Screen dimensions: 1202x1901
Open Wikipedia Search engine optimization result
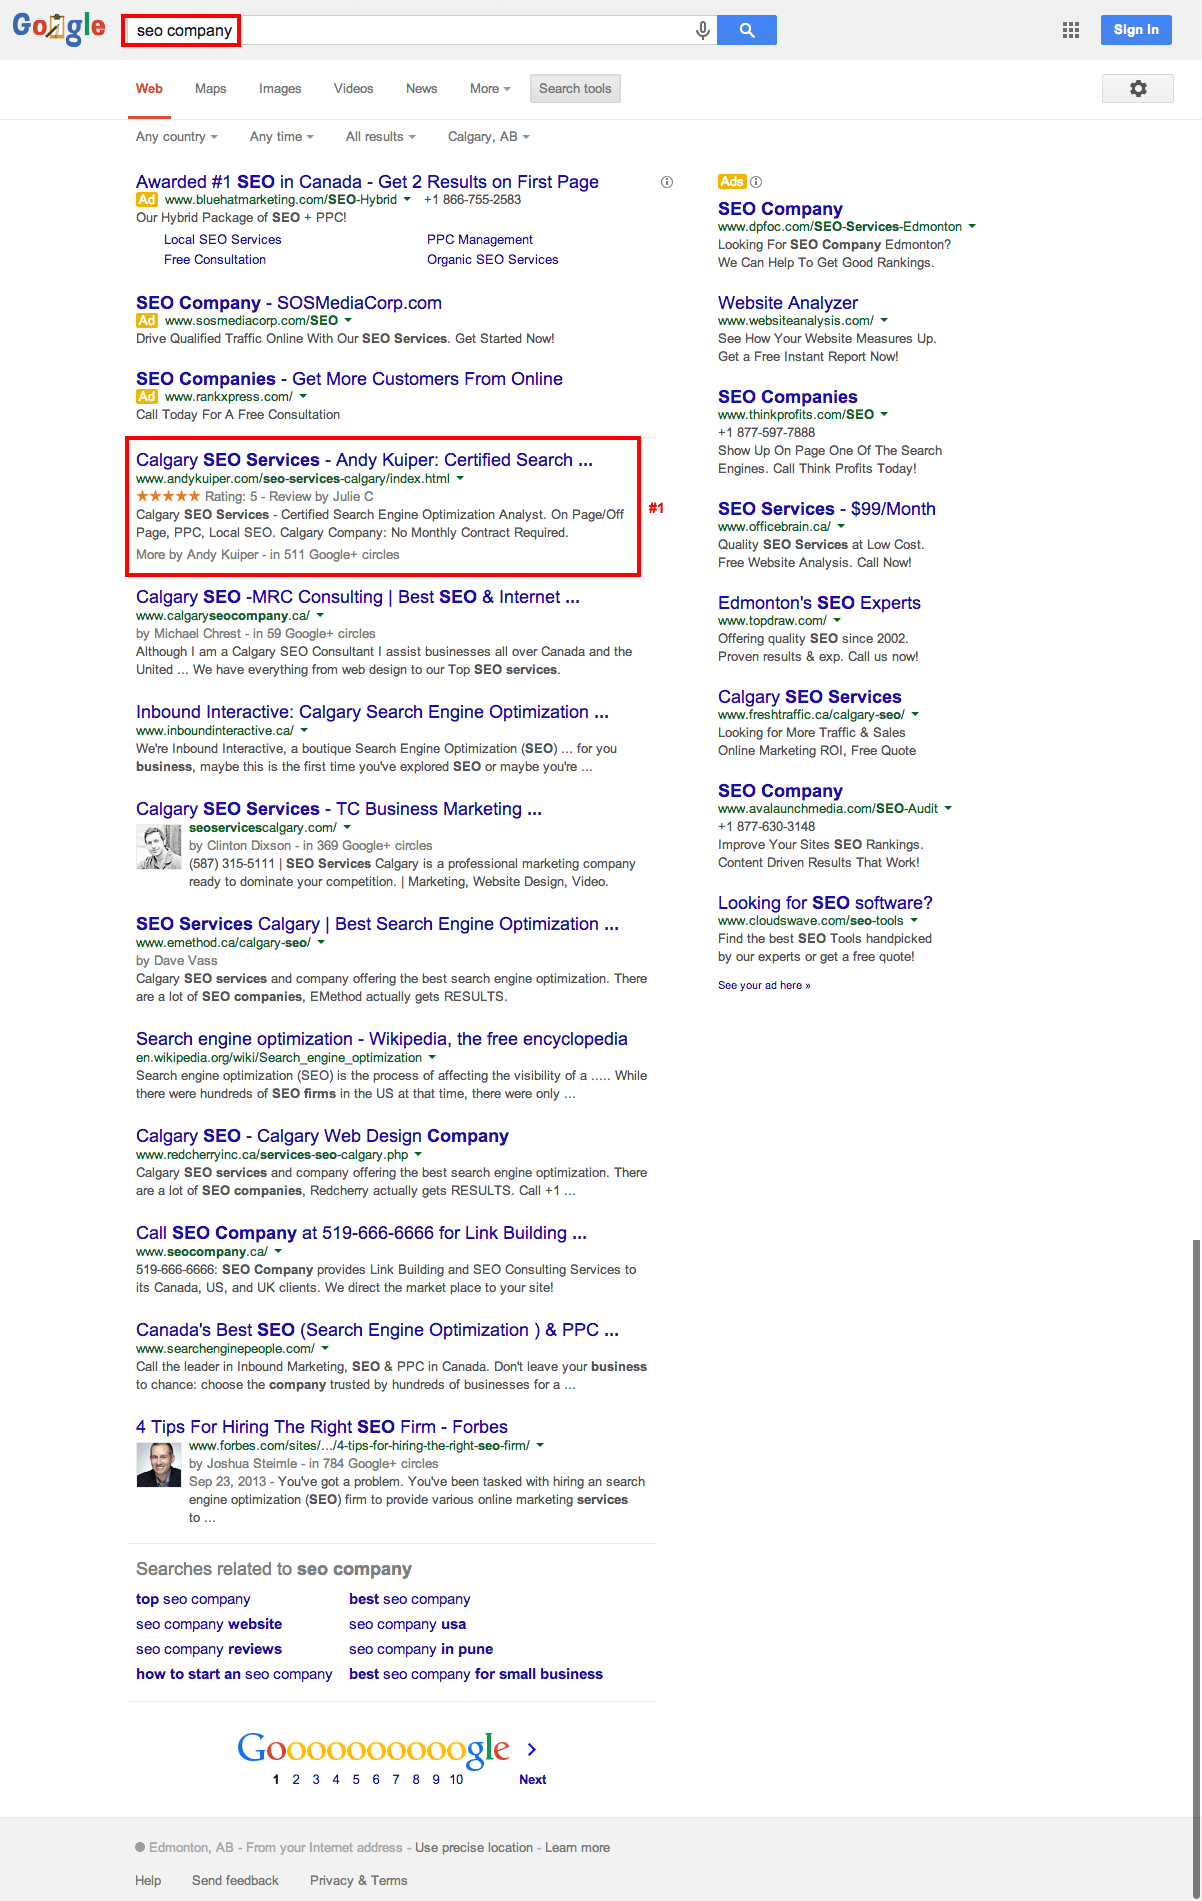click(382, 1039)
